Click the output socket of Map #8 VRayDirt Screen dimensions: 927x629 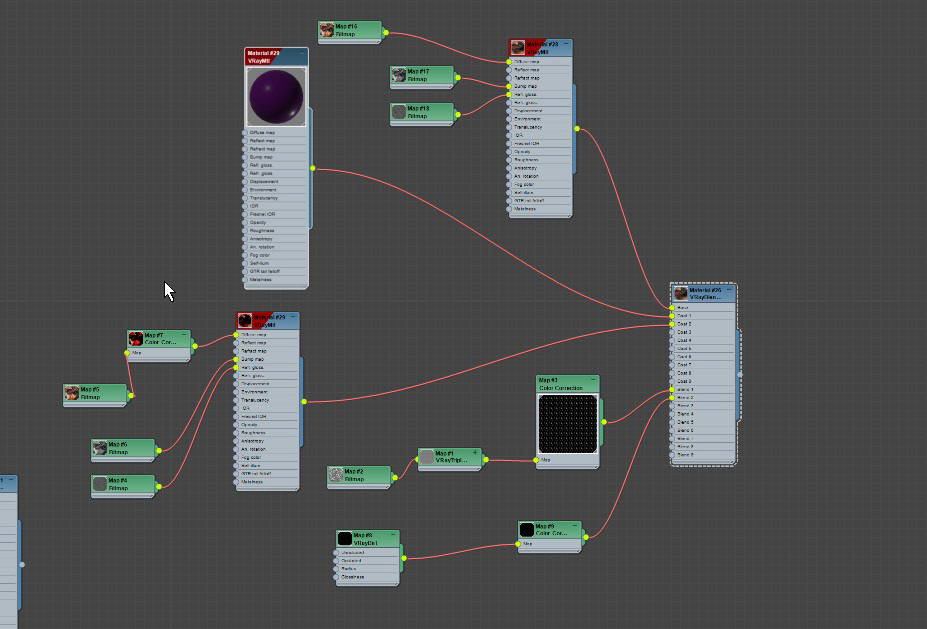404,558
